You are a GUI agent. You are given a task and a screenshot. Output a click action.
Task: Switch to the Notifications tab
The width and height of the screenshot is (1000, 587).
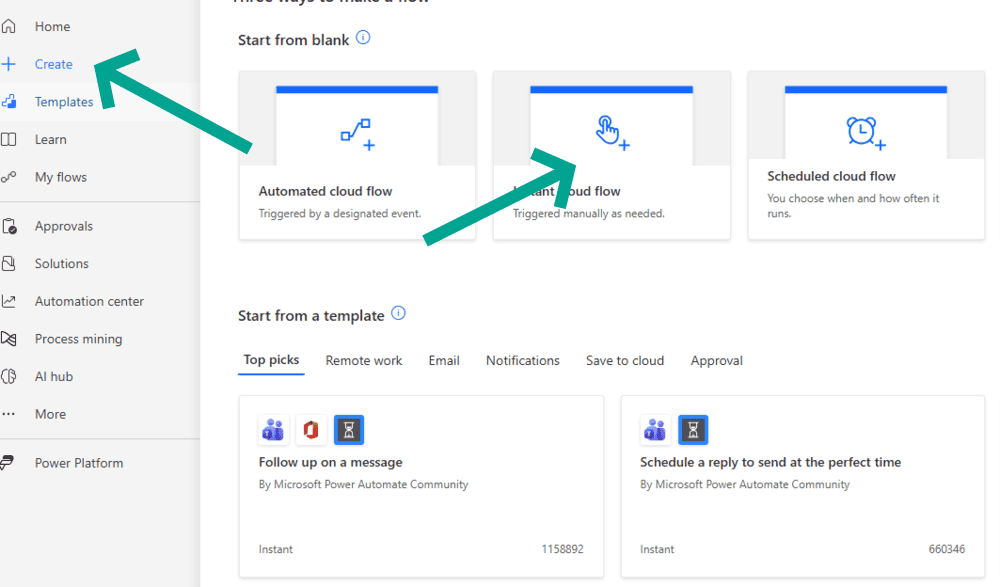[x=522, y=360]
